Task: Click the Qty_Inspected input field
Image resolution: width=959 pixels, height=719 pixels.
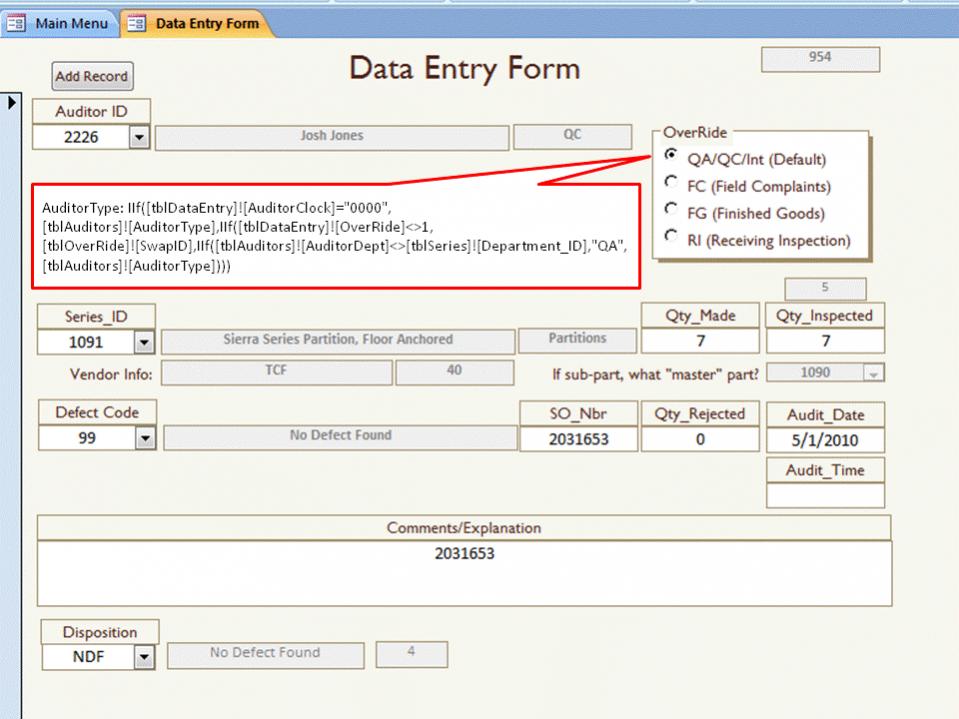Action: tap(825, 341)
